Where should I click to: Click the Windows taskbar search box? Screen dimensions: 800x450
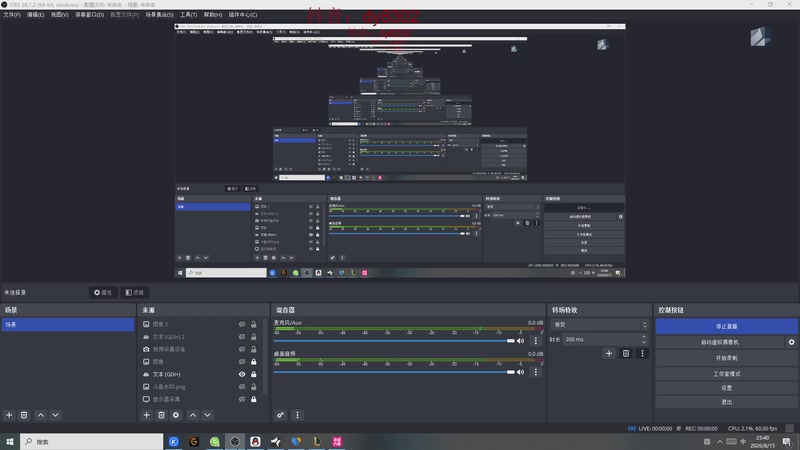(x=92, y=441)
